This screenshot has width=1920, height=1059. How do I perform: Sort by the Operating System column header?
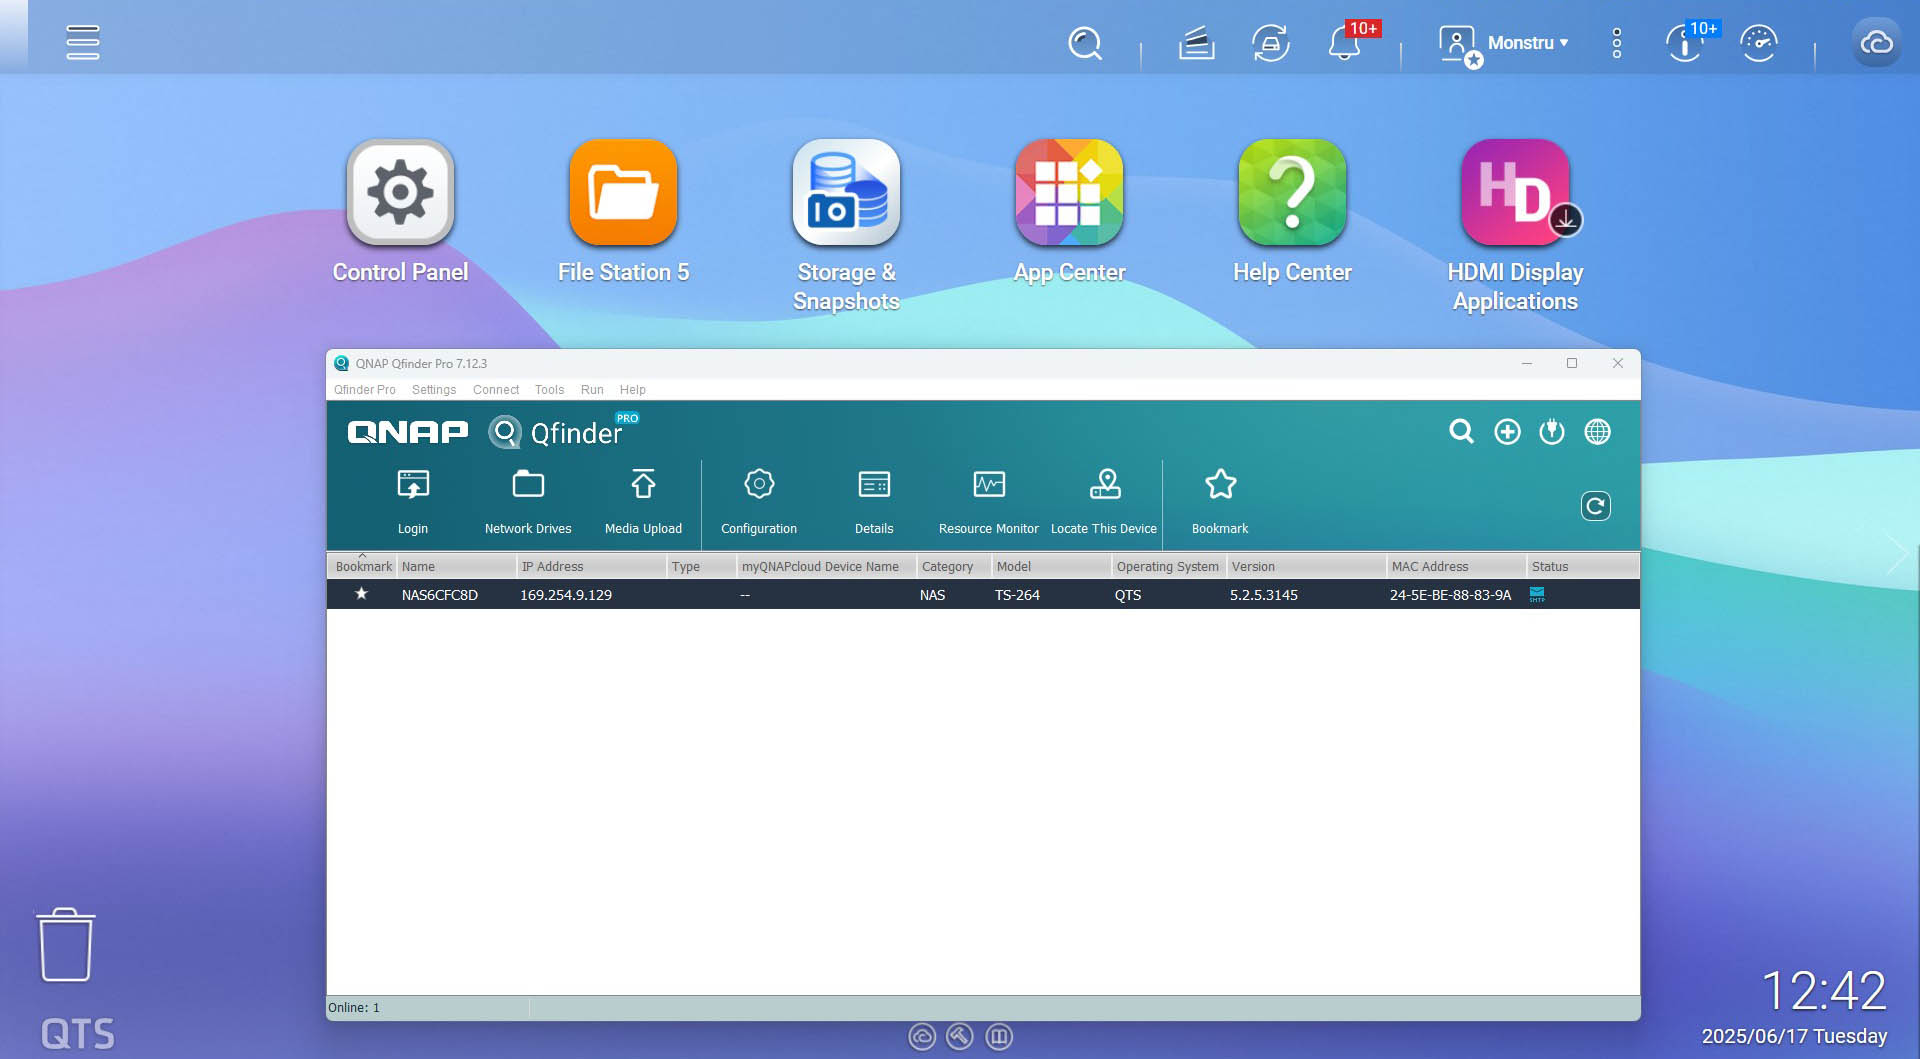coord(1168,566)
